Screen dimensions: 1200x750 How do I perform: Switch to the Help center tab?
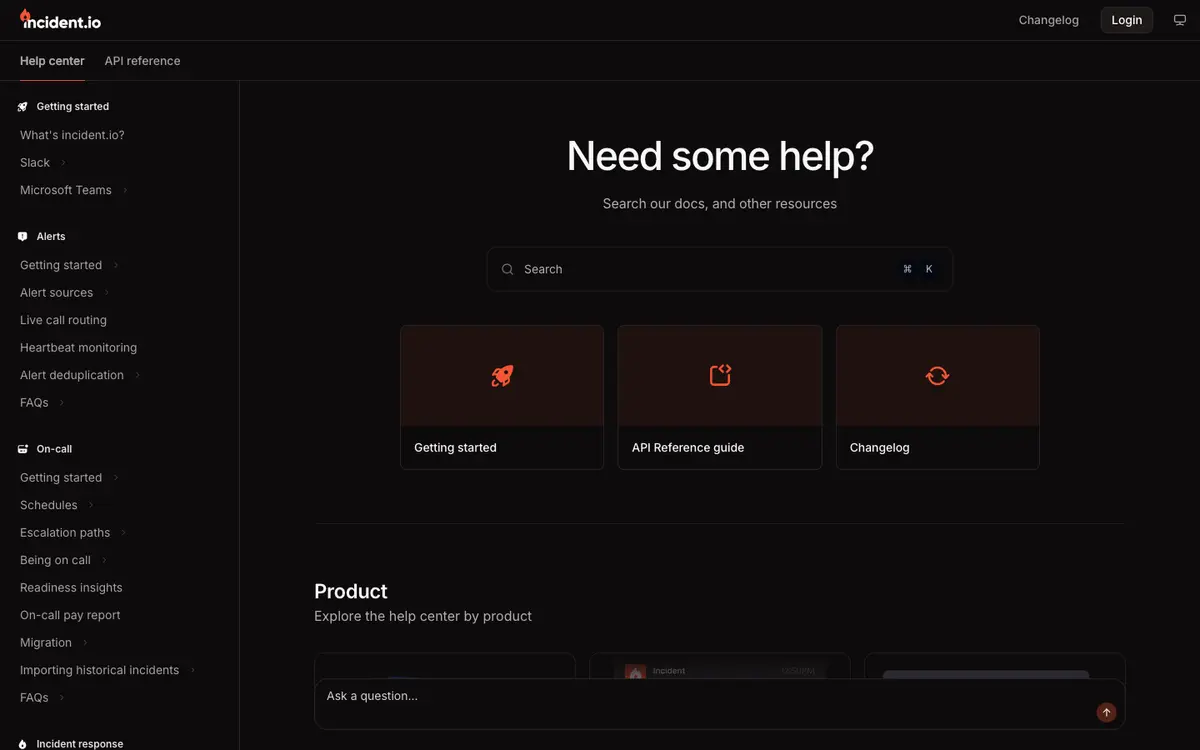click(x=52, y=61)
